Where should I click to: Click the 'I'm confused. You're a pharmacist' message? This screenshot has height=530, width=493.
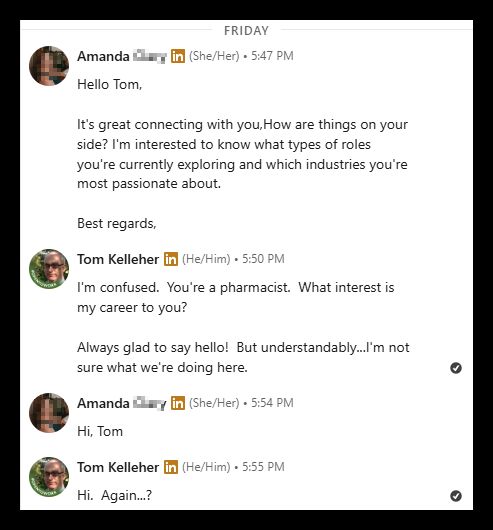(236, 297)
